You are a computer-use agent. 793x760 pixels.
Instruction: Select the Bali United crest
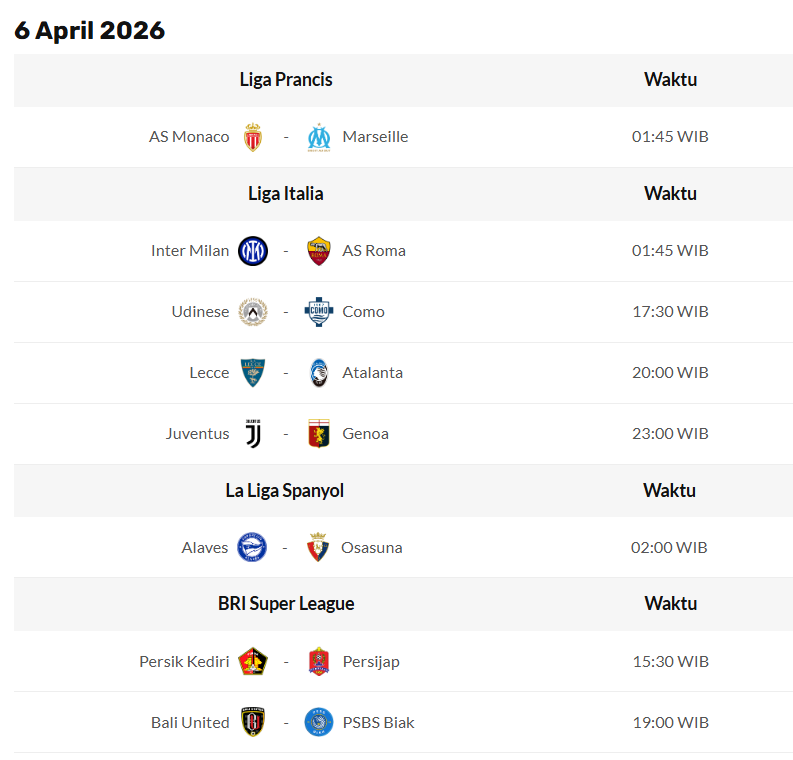[x=253, y=723]
